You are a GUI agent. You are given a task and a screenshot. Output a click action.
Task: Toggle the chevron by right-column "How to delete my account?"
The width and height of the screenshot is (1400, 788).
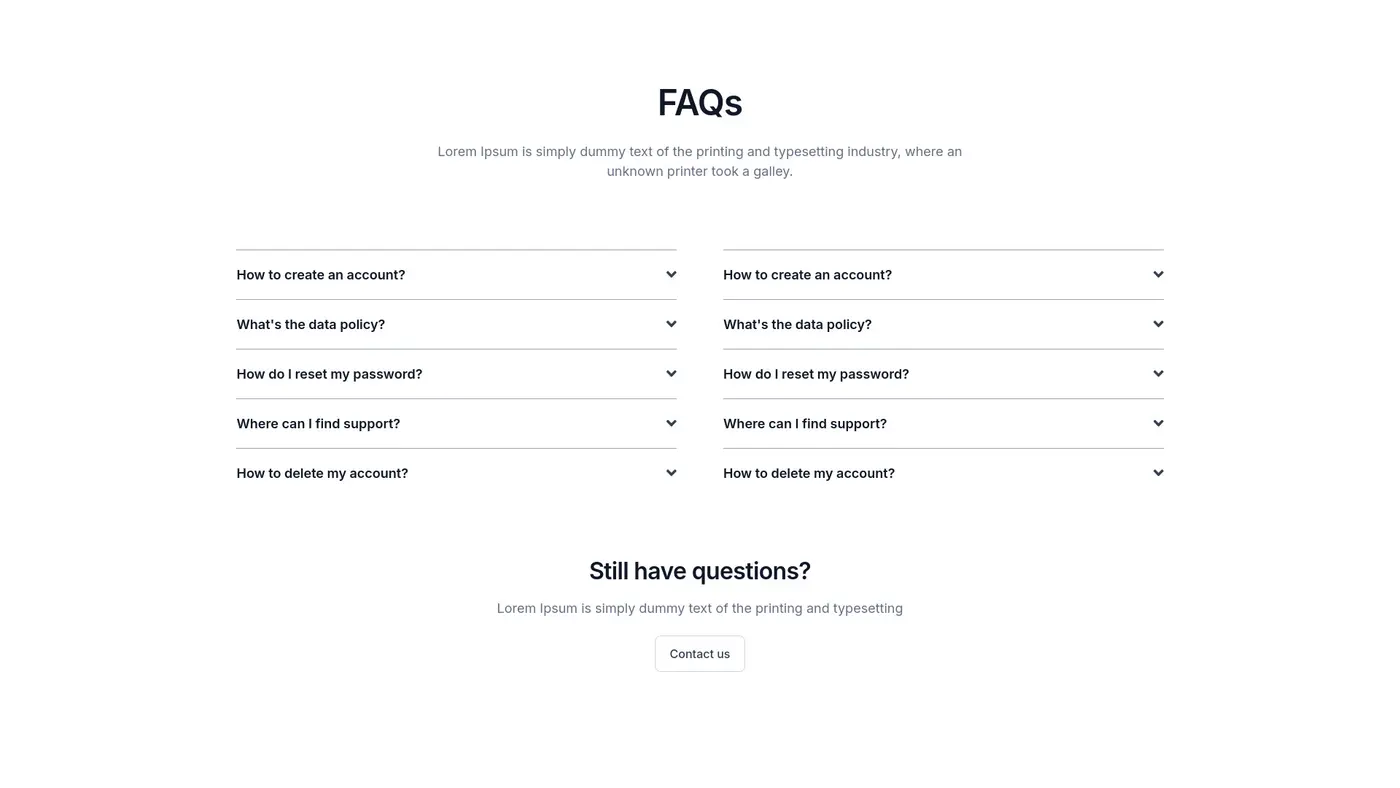tap(1158, 473)
